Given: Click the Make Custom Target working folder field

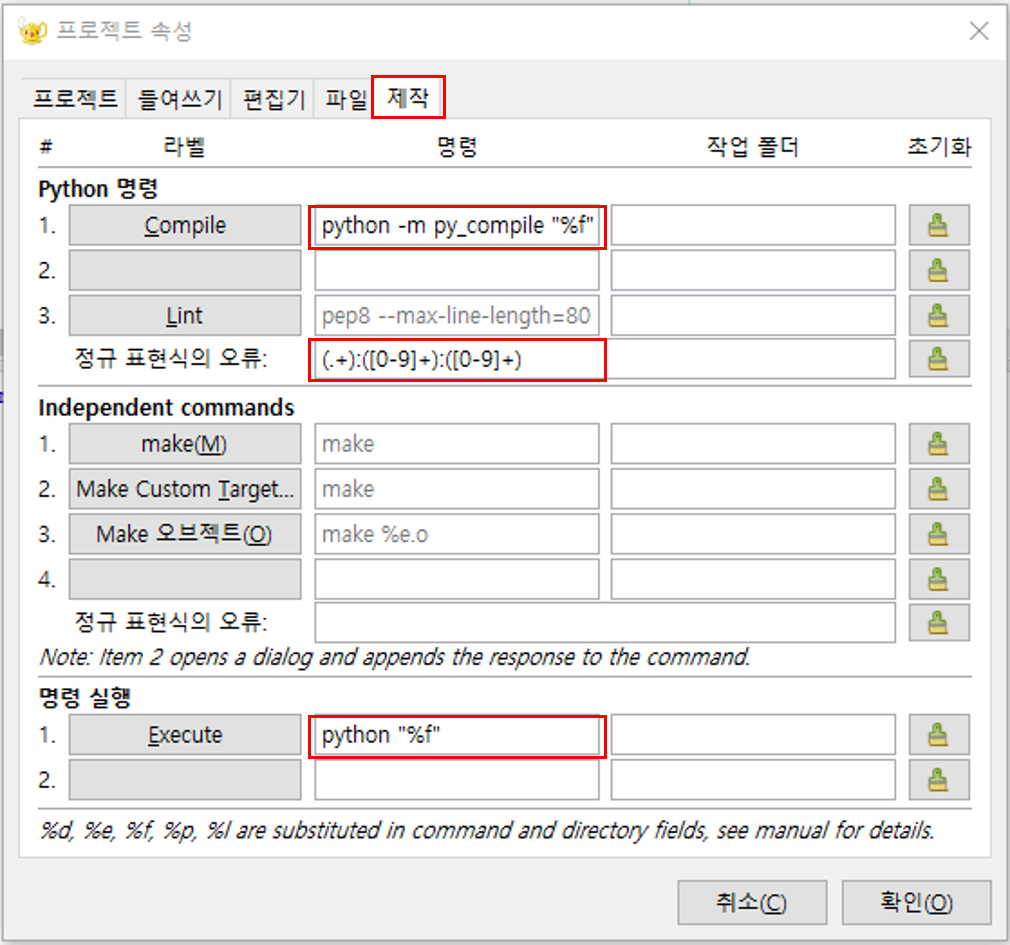Looking at the screenshot, I should click(753, 489).
